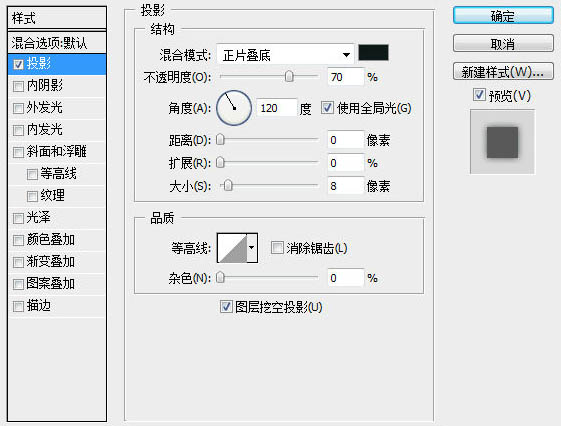Select the 斜面和浮雕 style row label
Image resolution: width=561 pixels, height=426 pixels.
57,151
